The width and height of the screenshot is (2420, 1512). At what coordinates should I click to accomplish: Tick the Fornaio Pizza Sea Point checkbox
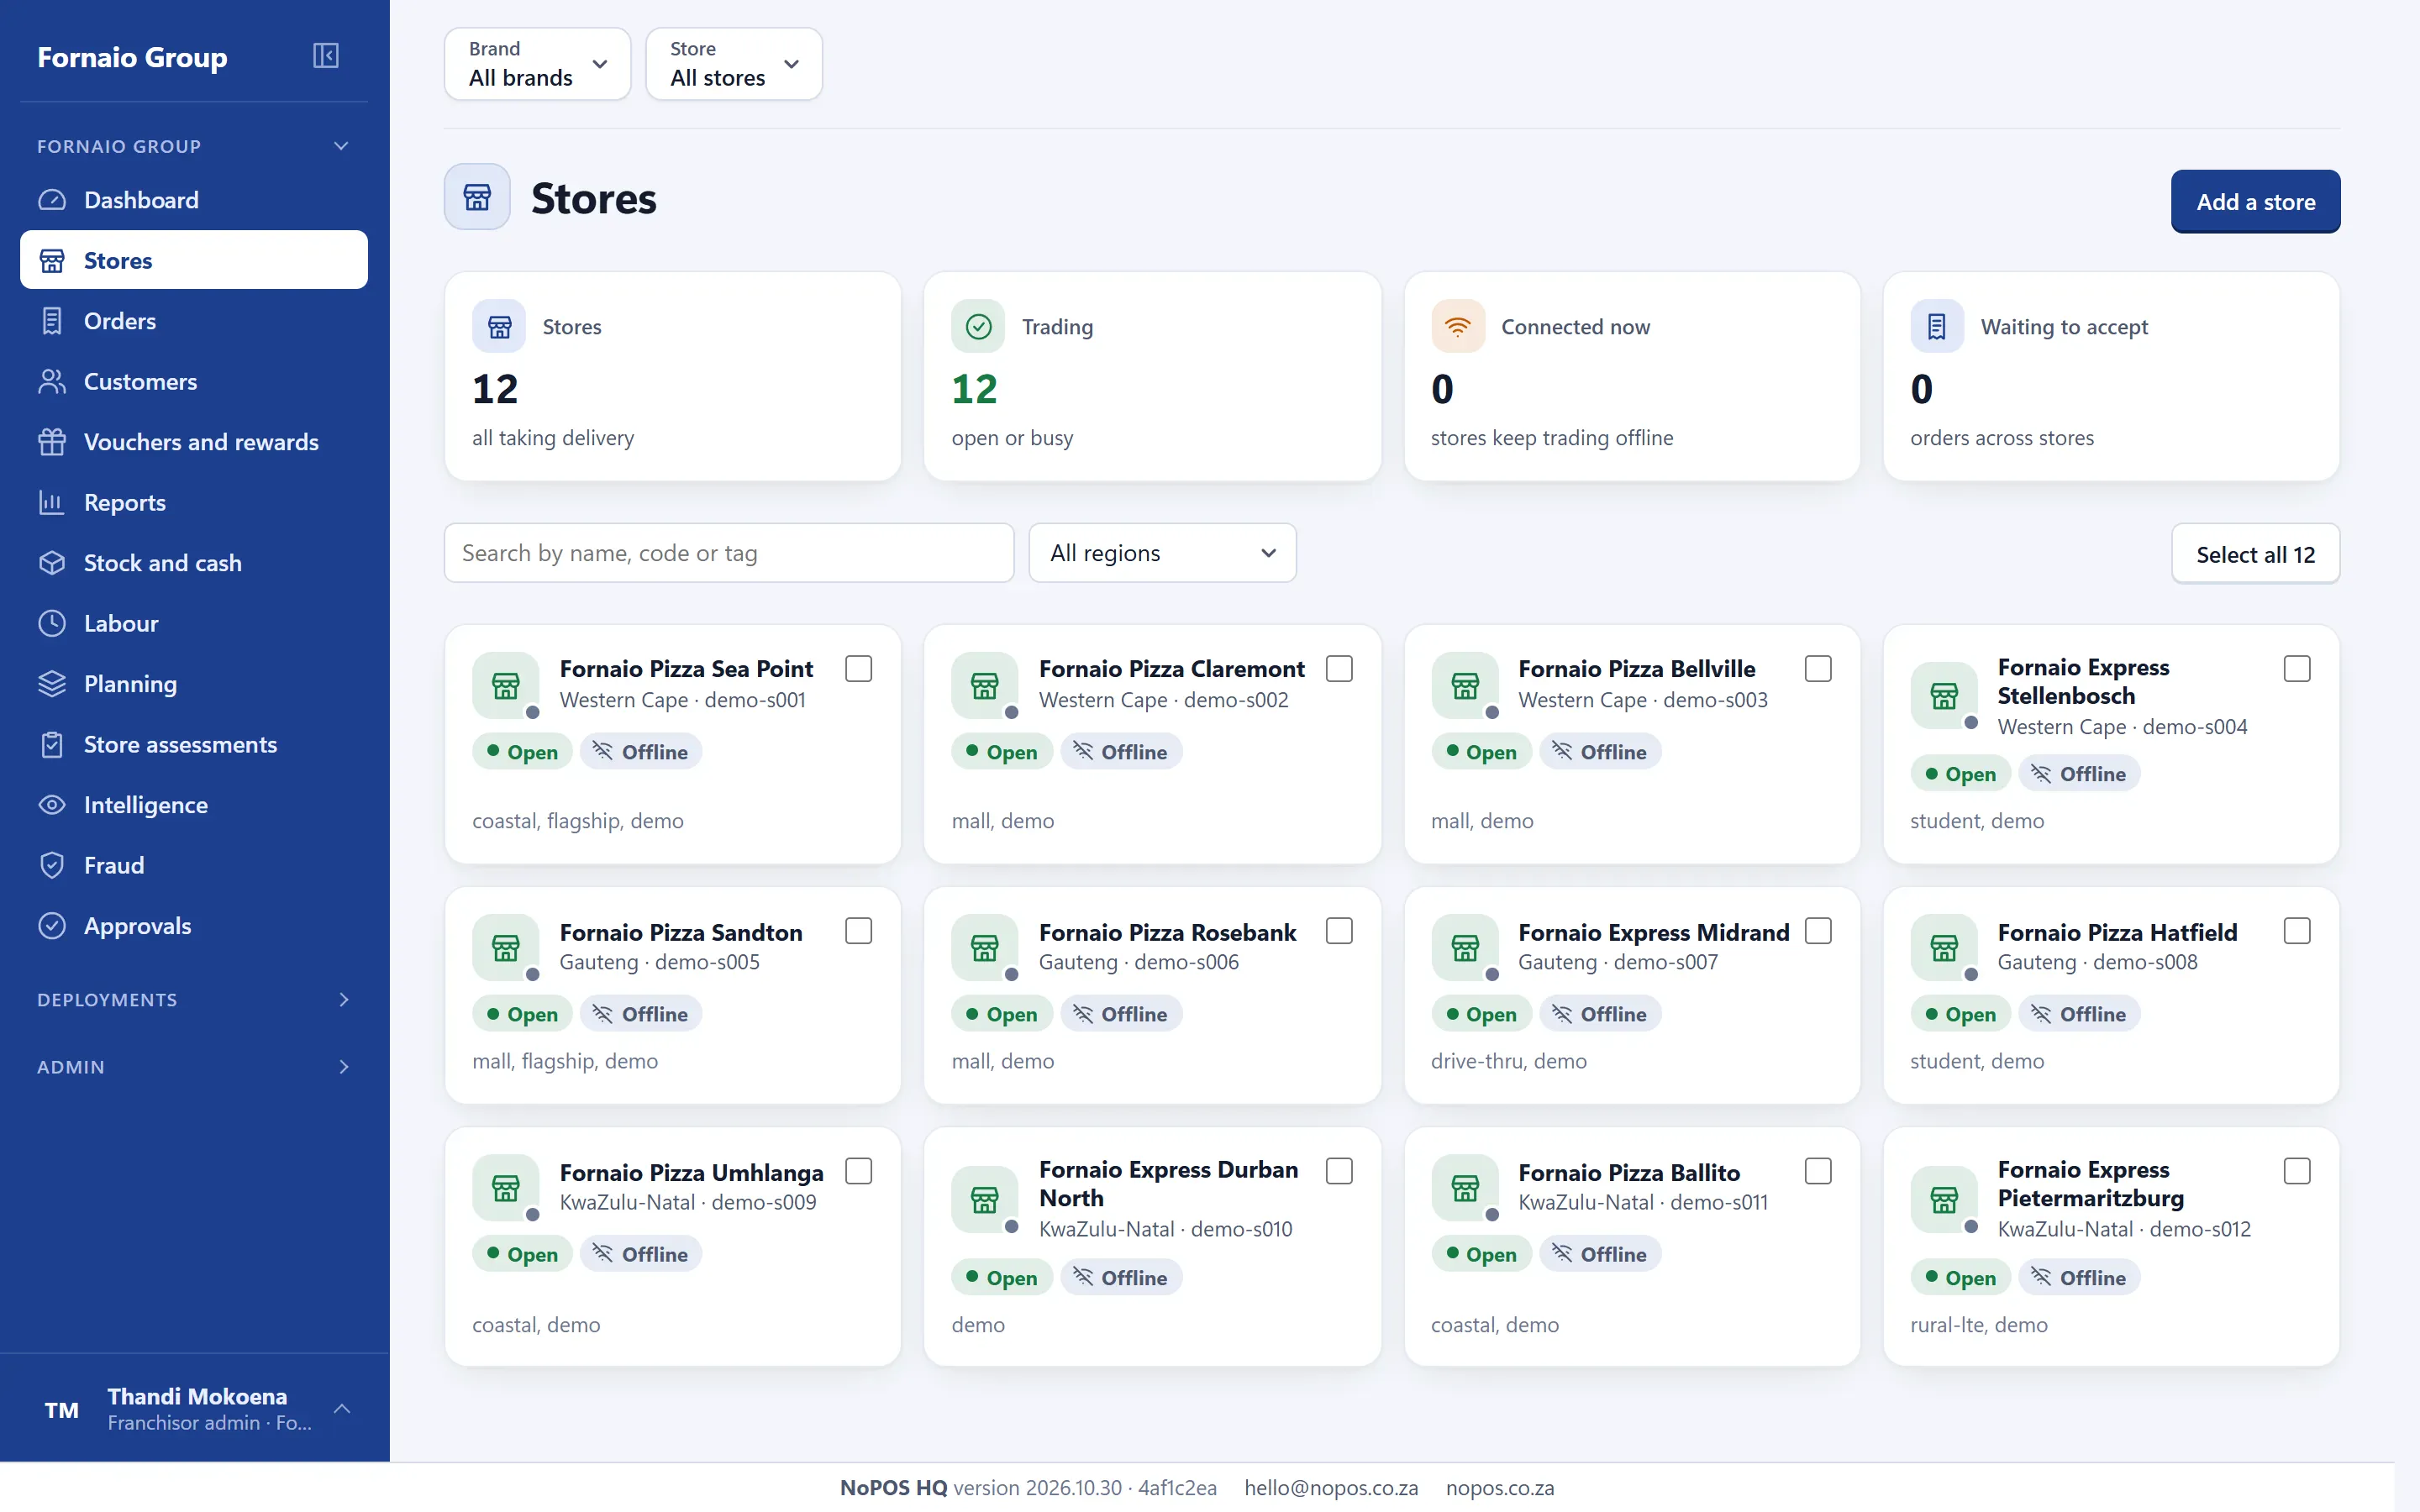[859, 668]
